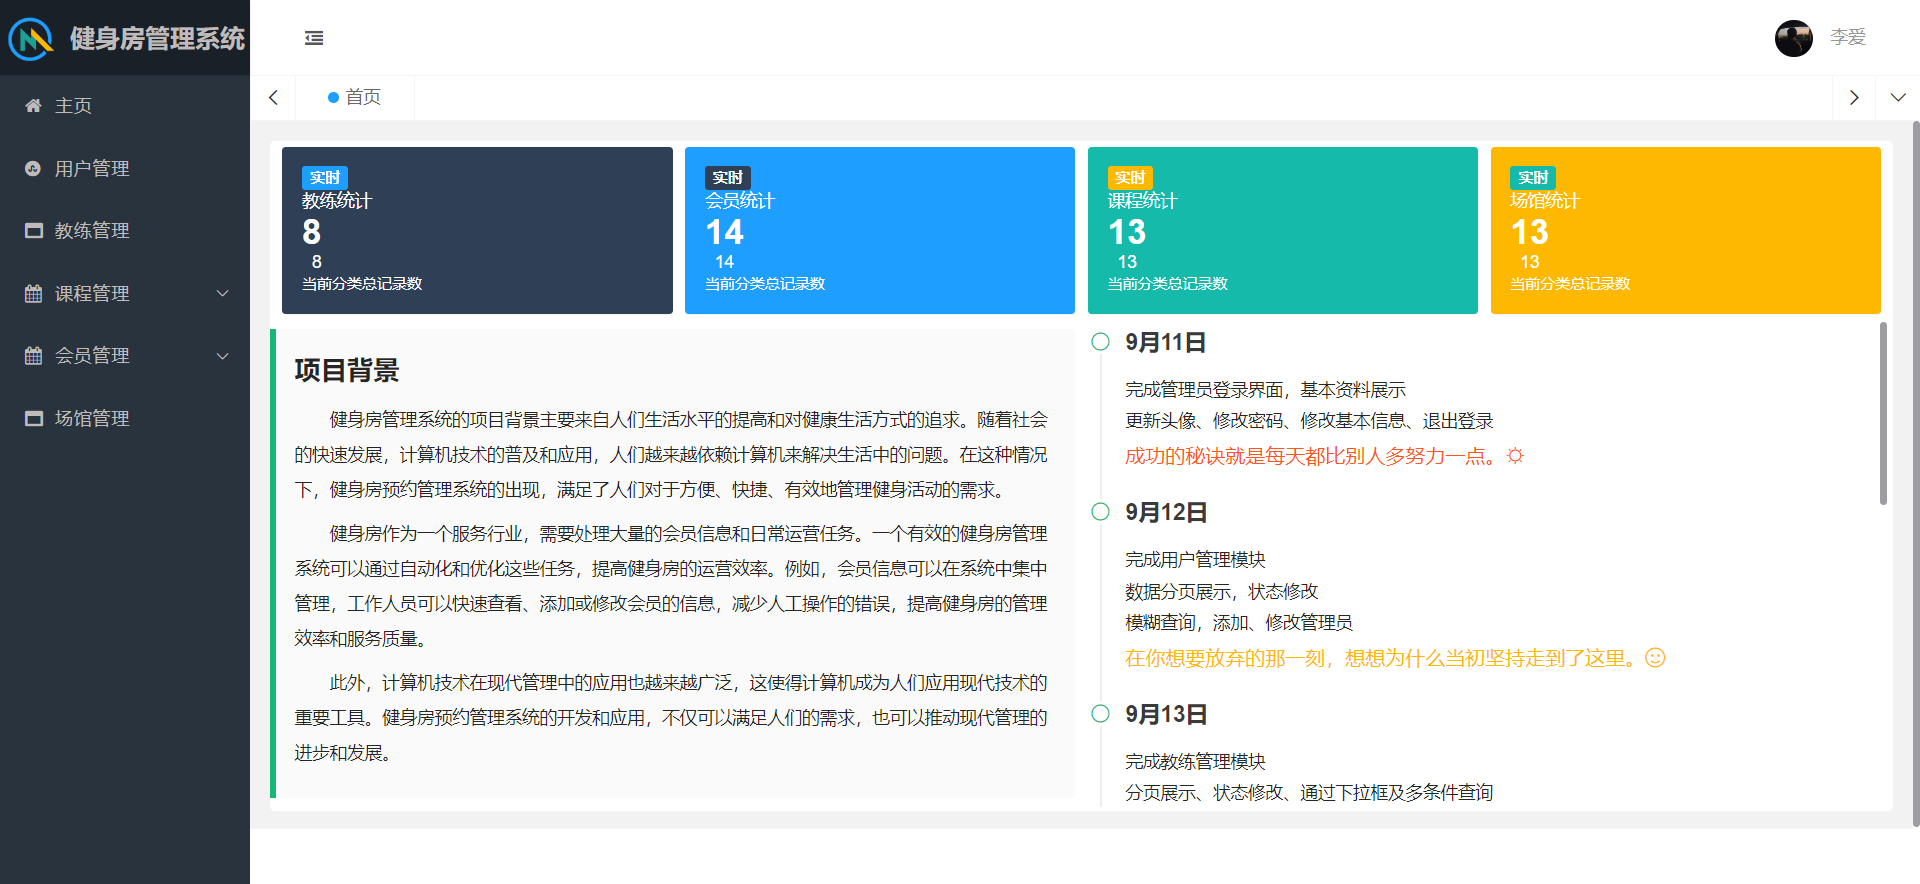
Task: Click the line 完成教练管理模块
Action: (1195, 761)
